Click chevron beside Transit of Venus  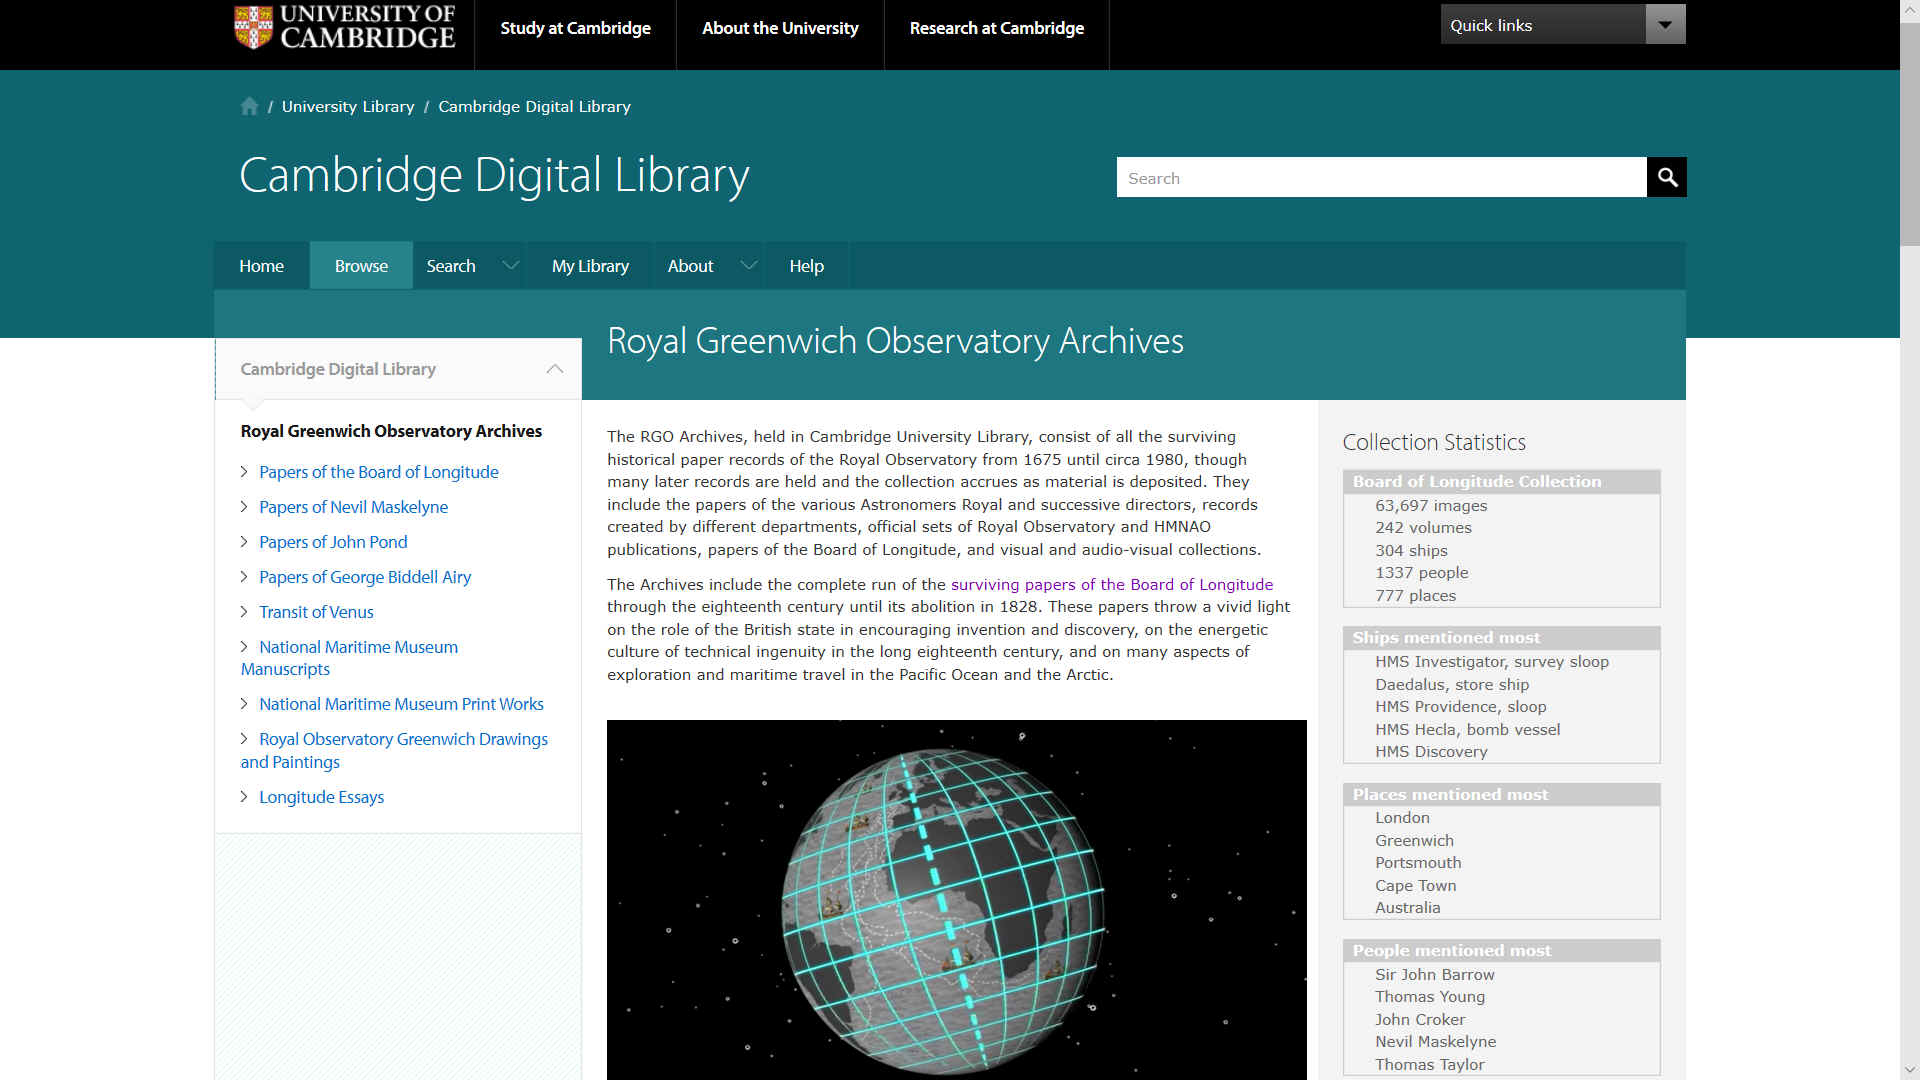244,612
